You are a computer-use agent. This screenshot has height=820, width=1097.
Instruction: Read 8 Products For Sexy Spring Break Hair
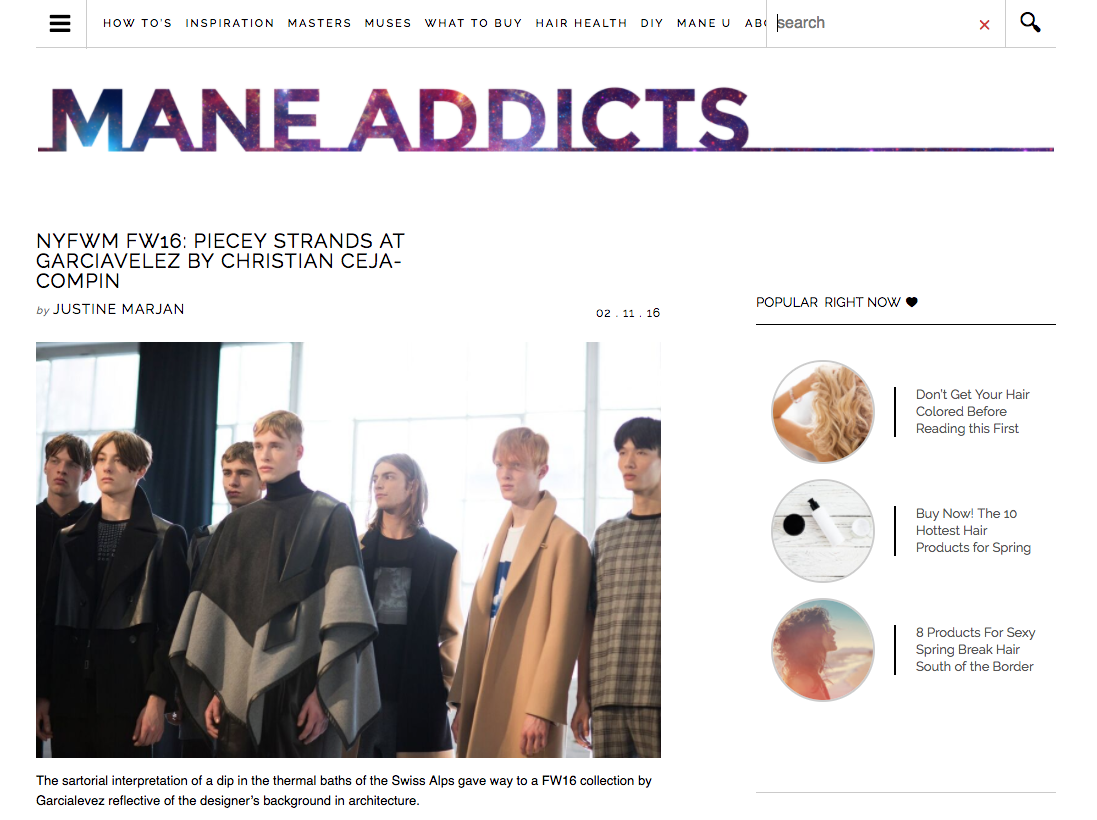coord(975,649)
